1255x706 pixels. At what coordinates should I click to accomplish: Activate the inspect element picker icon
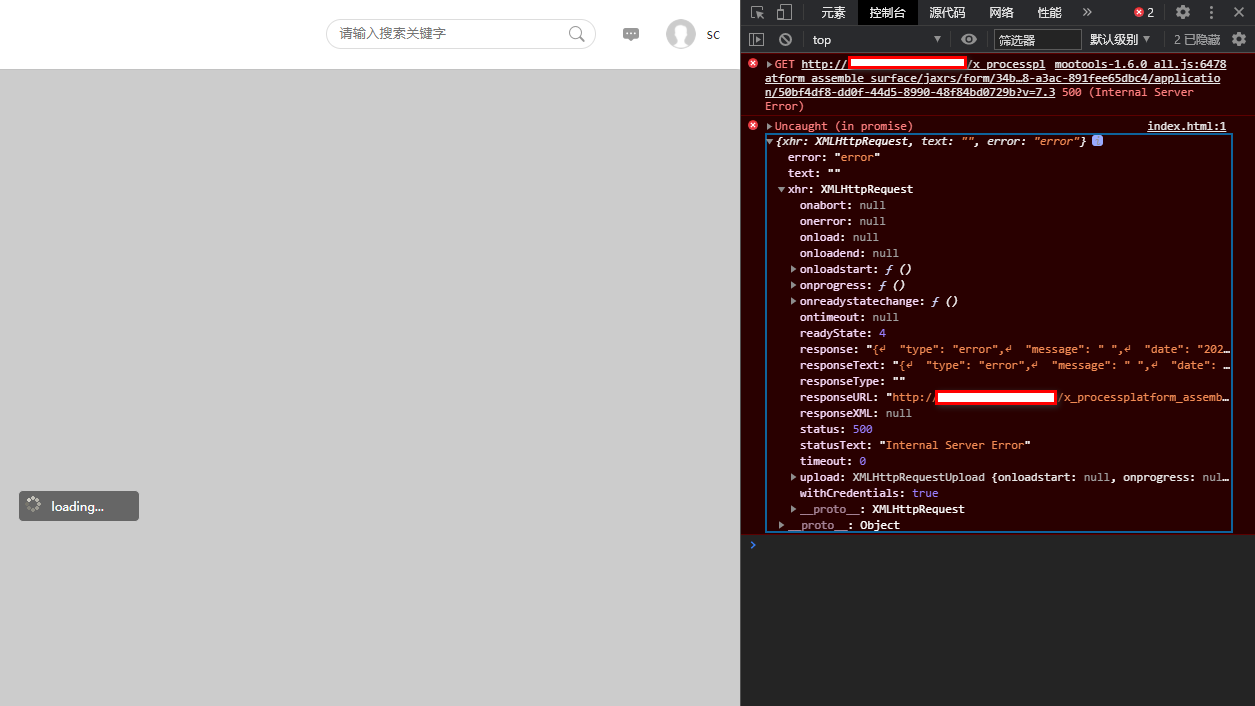(x=758, y=13)
